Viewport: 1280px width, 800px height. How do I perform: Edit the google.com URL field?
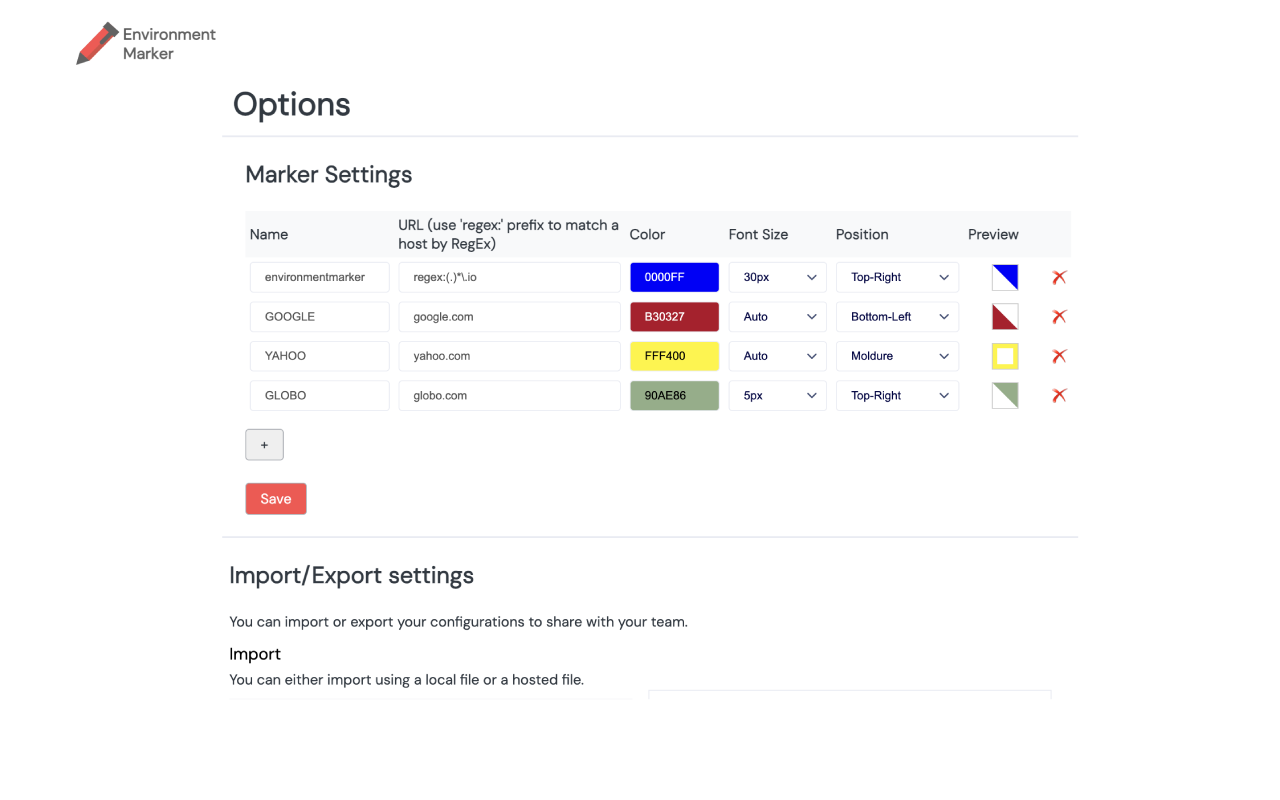tap(509, 317)
